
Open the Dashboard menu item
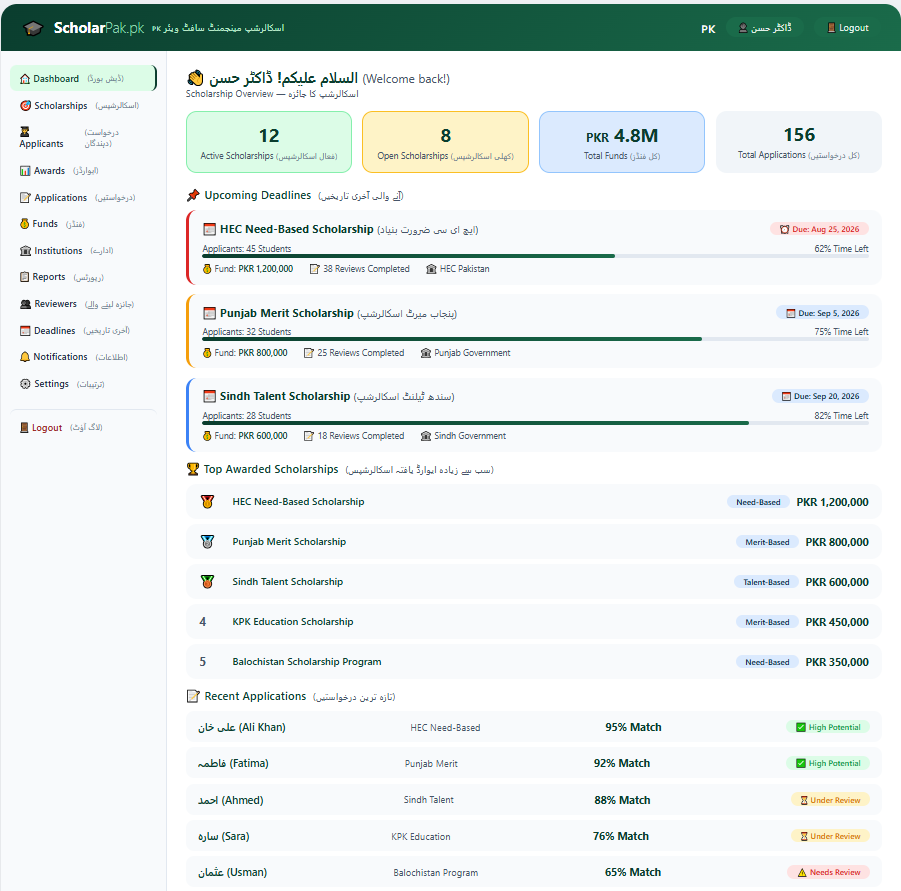pyautogui.click(x=83, y=78)
